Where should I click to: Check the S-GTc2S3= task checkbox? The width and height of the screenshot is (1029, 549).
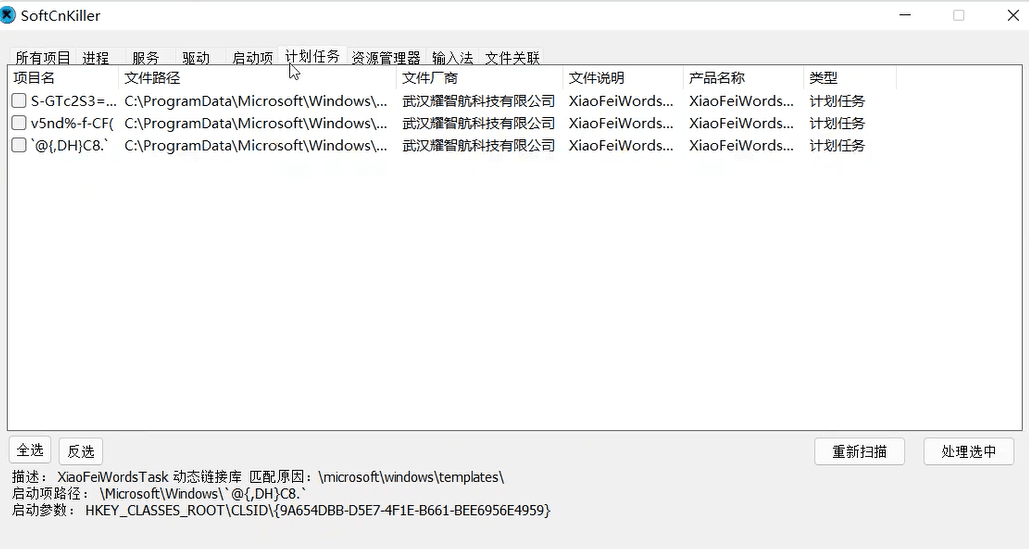(19, 101)
